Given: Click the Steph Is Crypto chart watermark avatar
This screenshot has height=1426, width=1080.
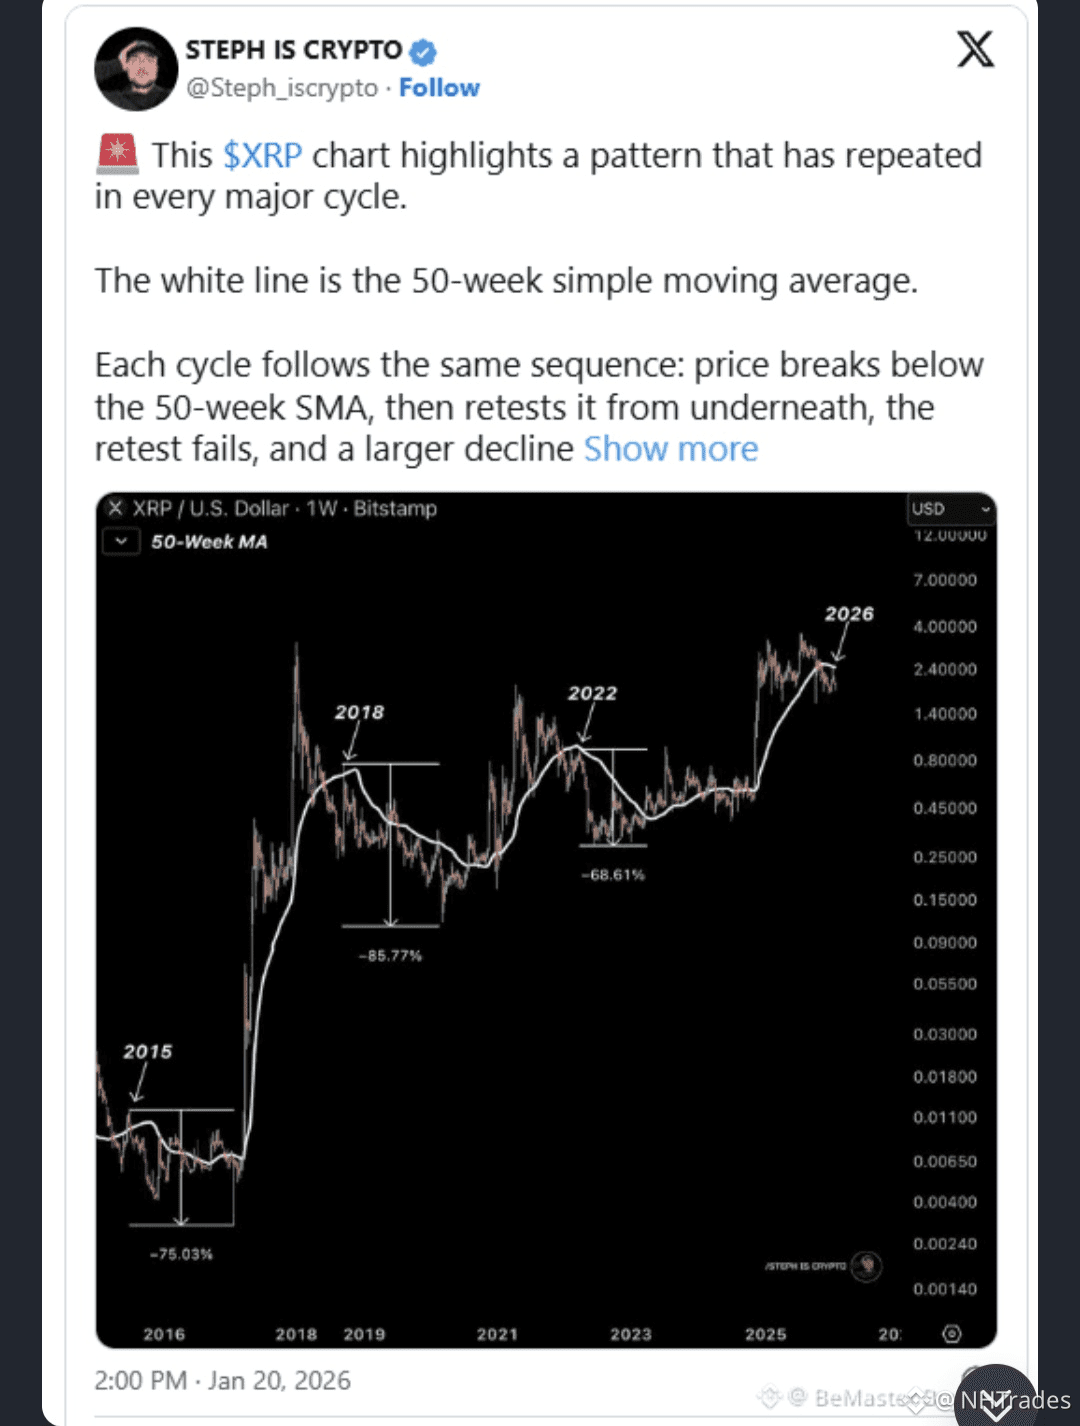Looking at the screenshot, I should point(867,1266).
